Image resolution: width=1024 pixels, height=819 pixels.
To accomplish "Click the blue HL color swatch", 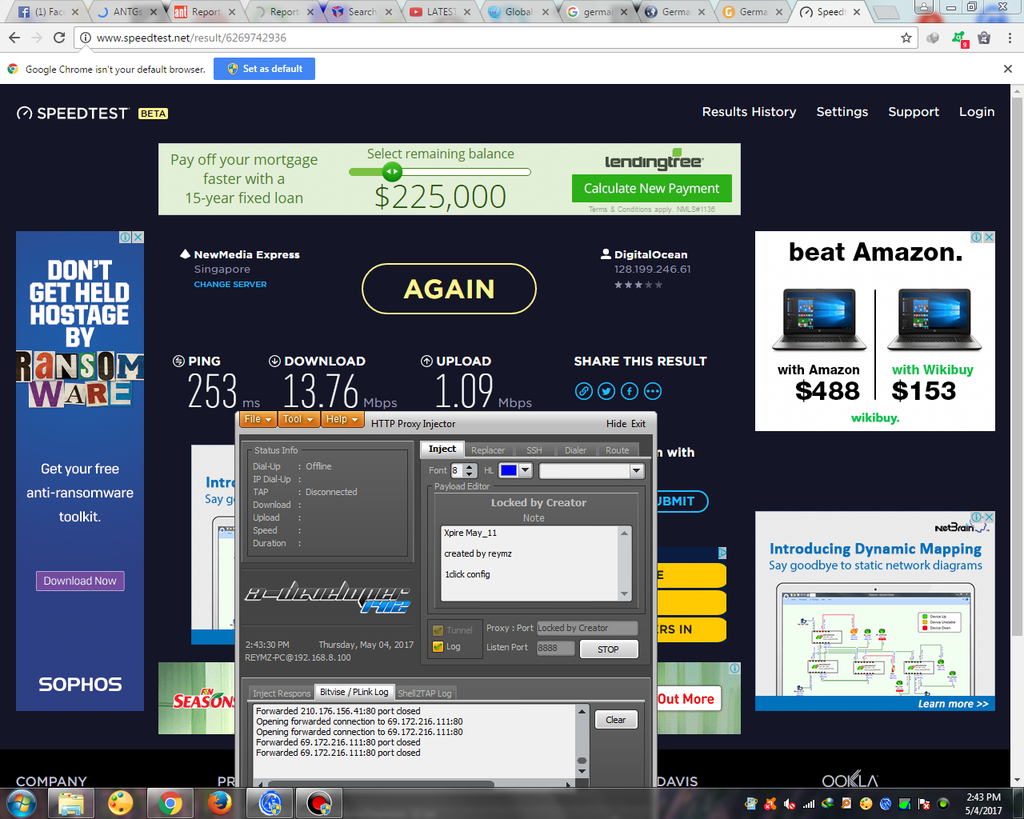I will tap(508, 470).
